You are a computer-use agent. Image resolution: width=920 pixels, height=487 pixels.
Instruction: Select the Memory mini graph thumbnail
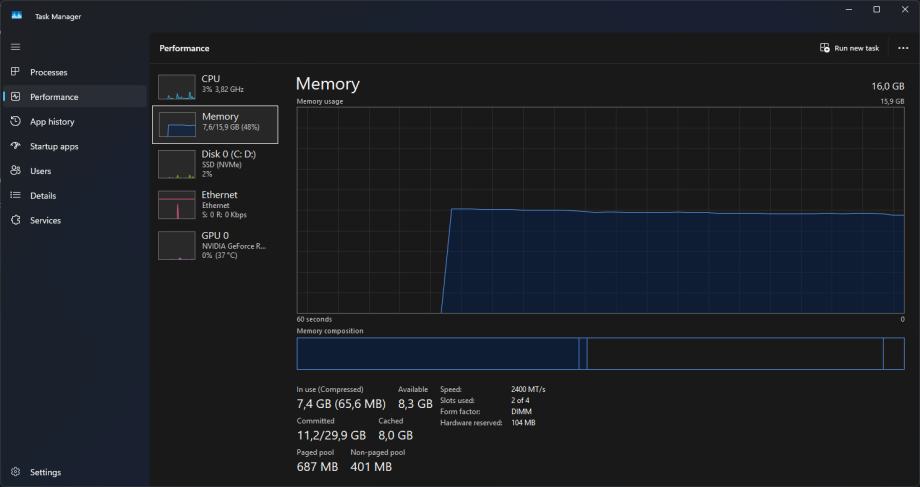[x=177, y=124]
